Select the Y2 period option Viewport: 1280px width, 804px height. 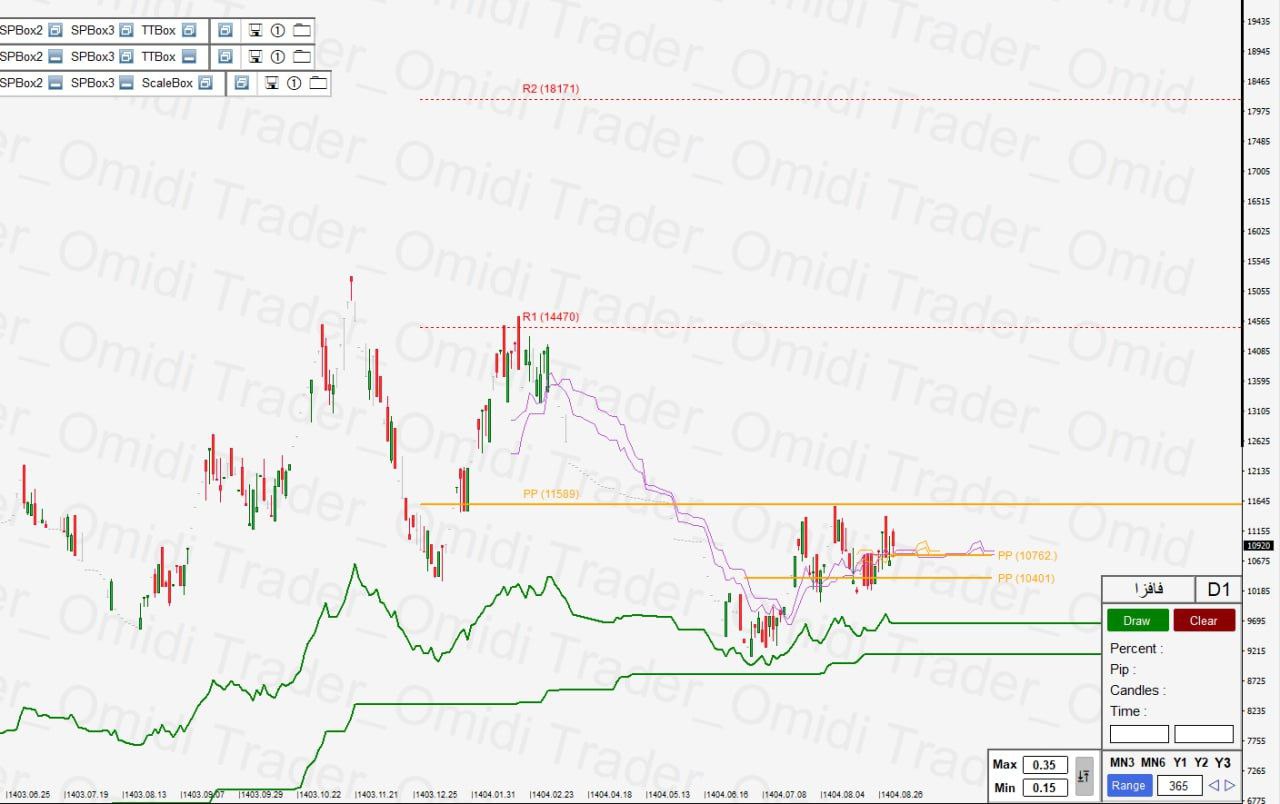pos(1201,762)
